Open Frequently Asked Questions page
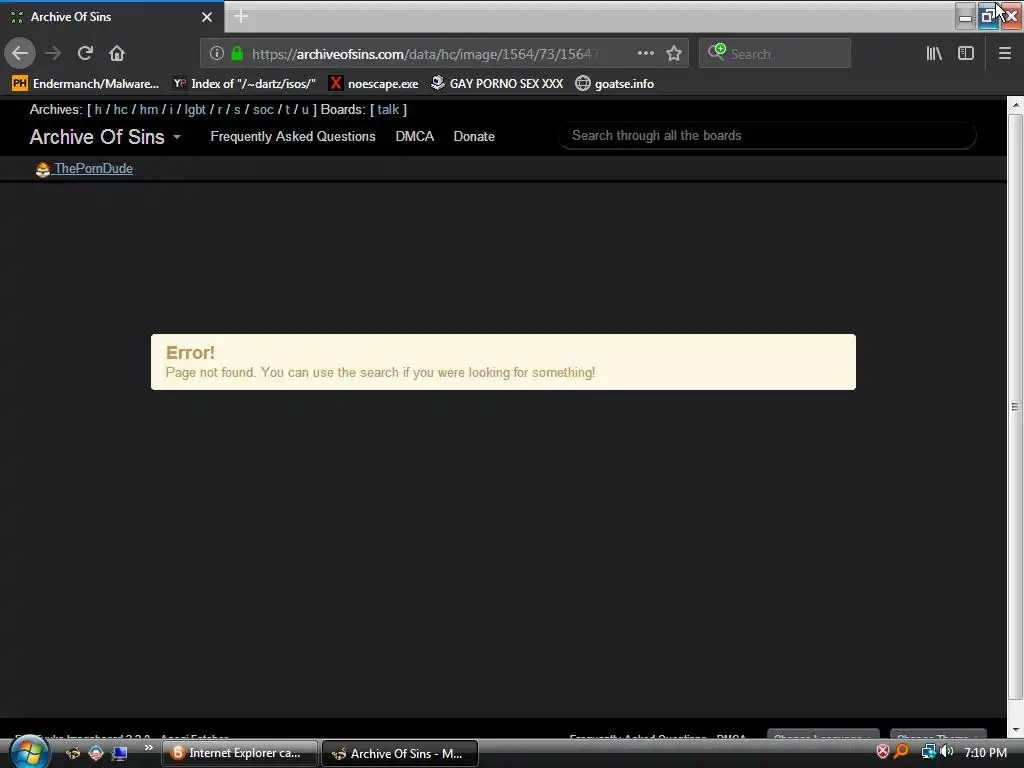Viewport: 1024px width, 768px height. (x=293, y=136)
